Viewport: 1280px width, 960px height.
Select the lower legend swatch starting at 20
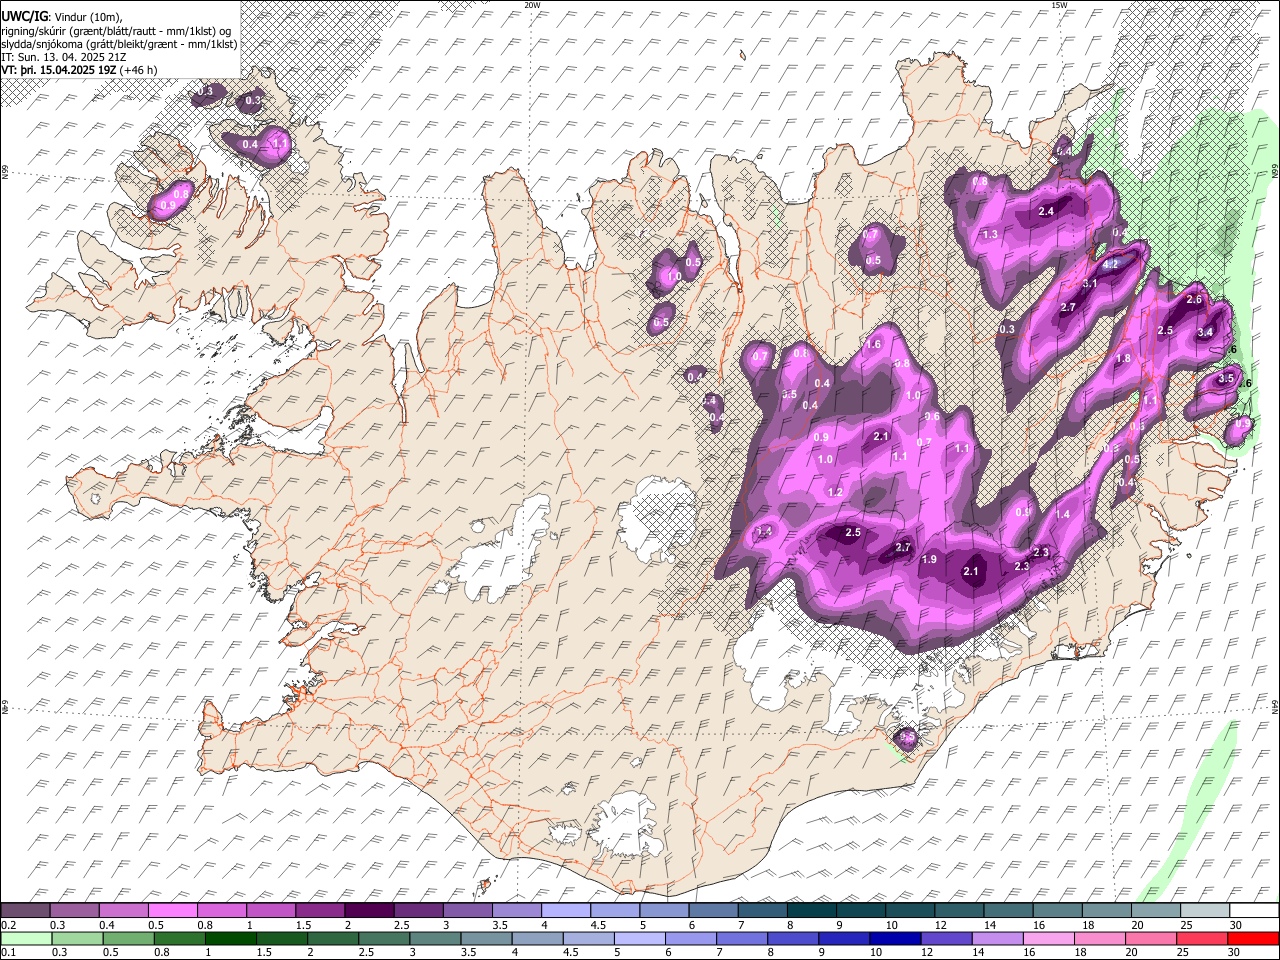(x=1149, y=938)
